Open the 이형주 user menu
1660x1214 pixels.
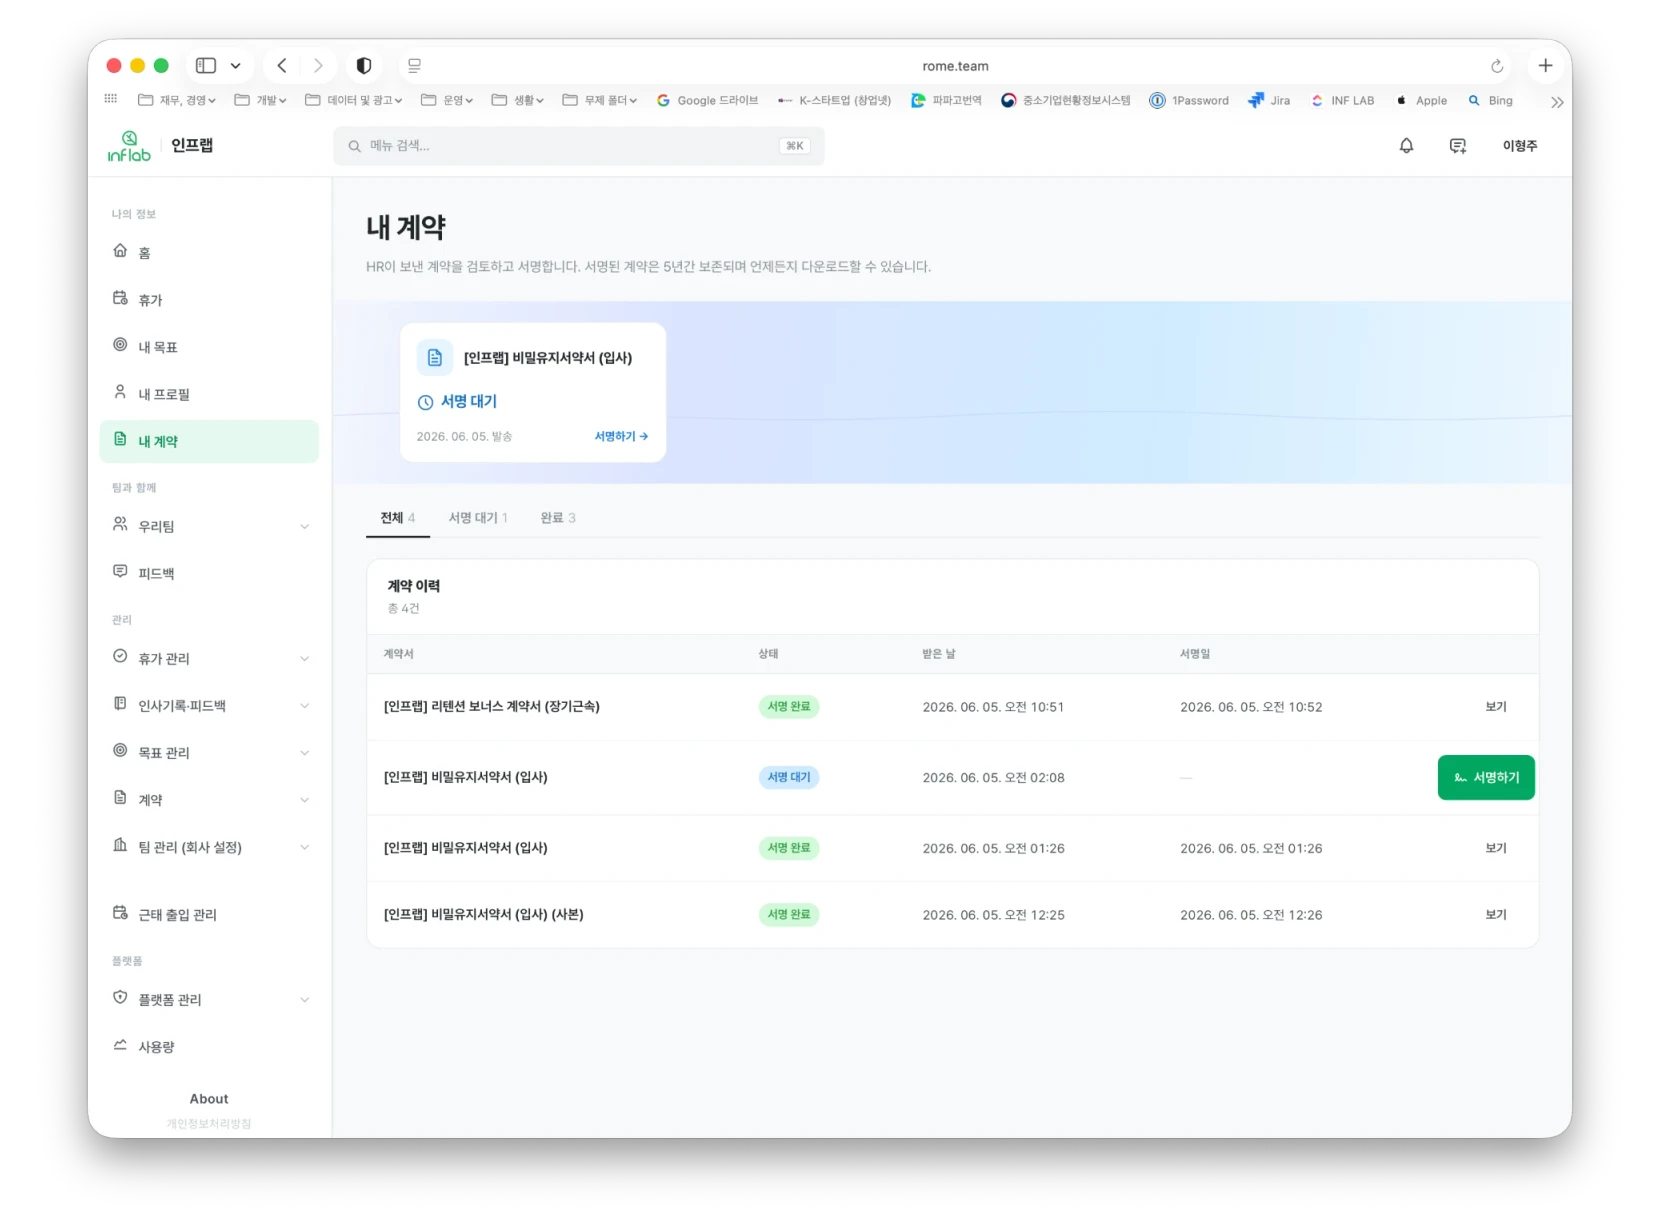(x=1520, y=146)
